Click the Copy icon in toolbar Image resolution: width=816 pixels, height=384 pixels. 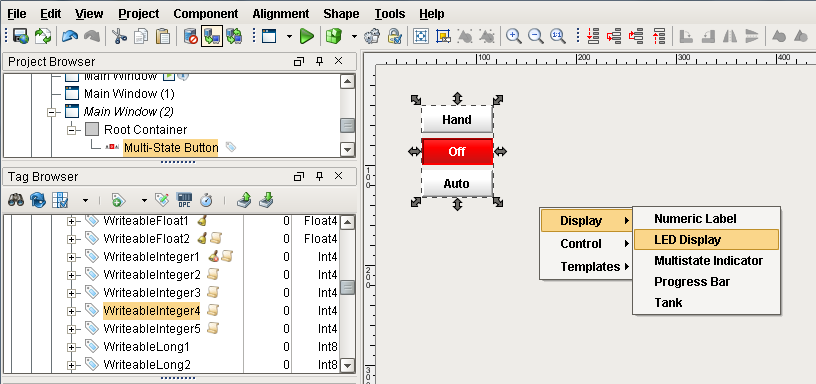[141, 36]
